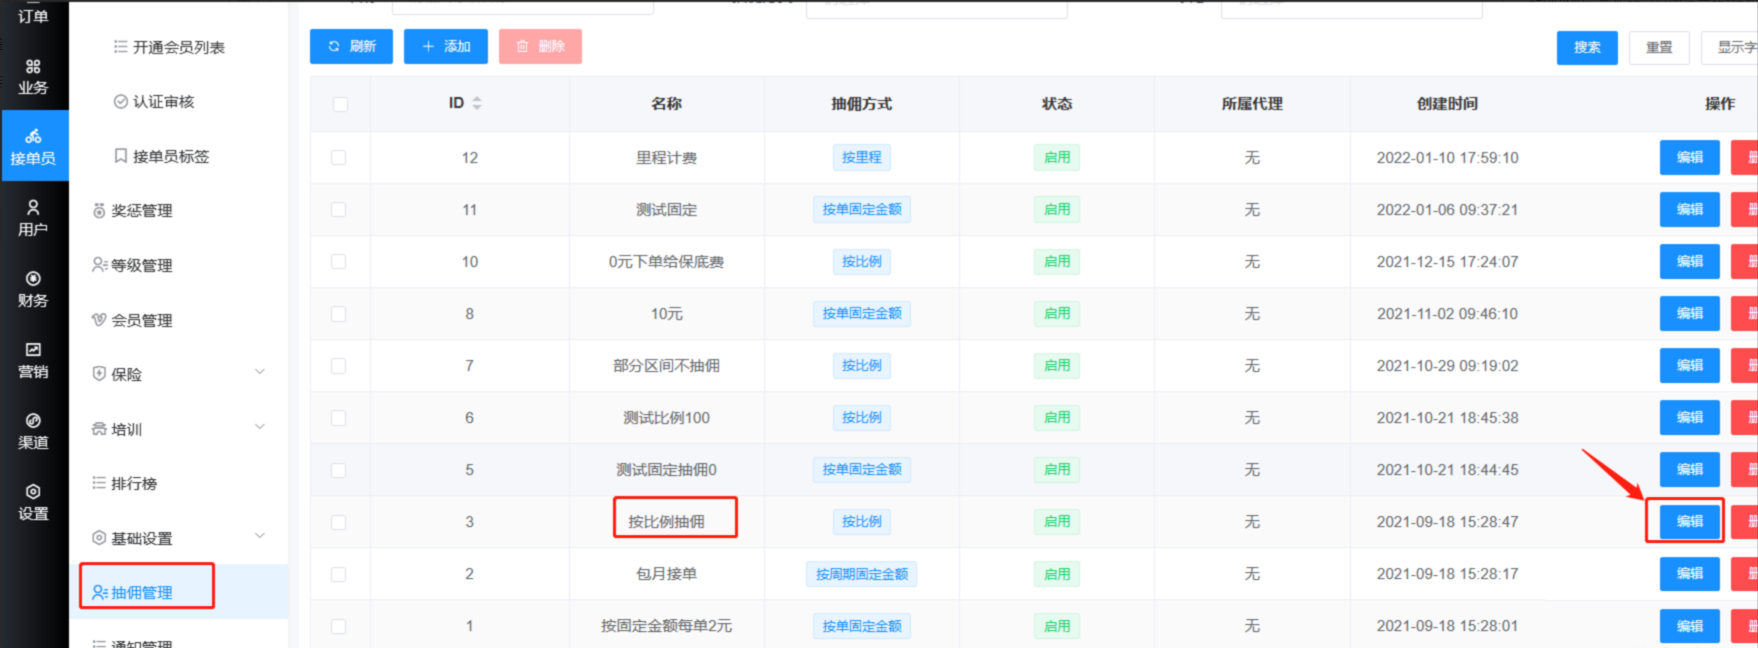Open the 营销 marketing icon
Screen dimensions: 1758x648
tap(33, 359)
